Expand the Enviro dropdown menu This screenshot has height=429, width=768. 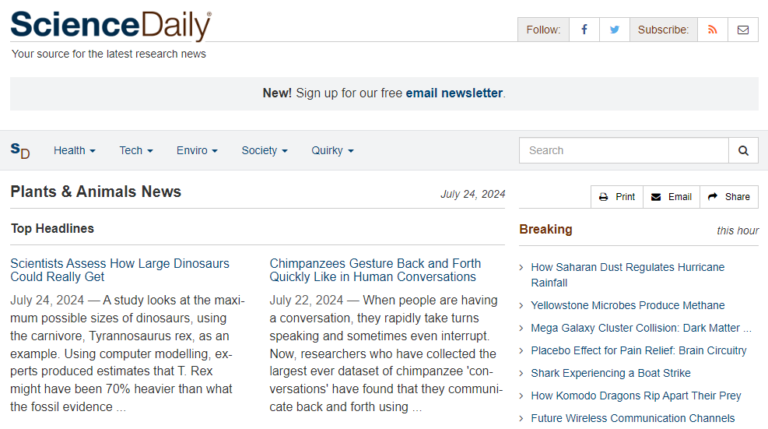click(x=197, y=151)
